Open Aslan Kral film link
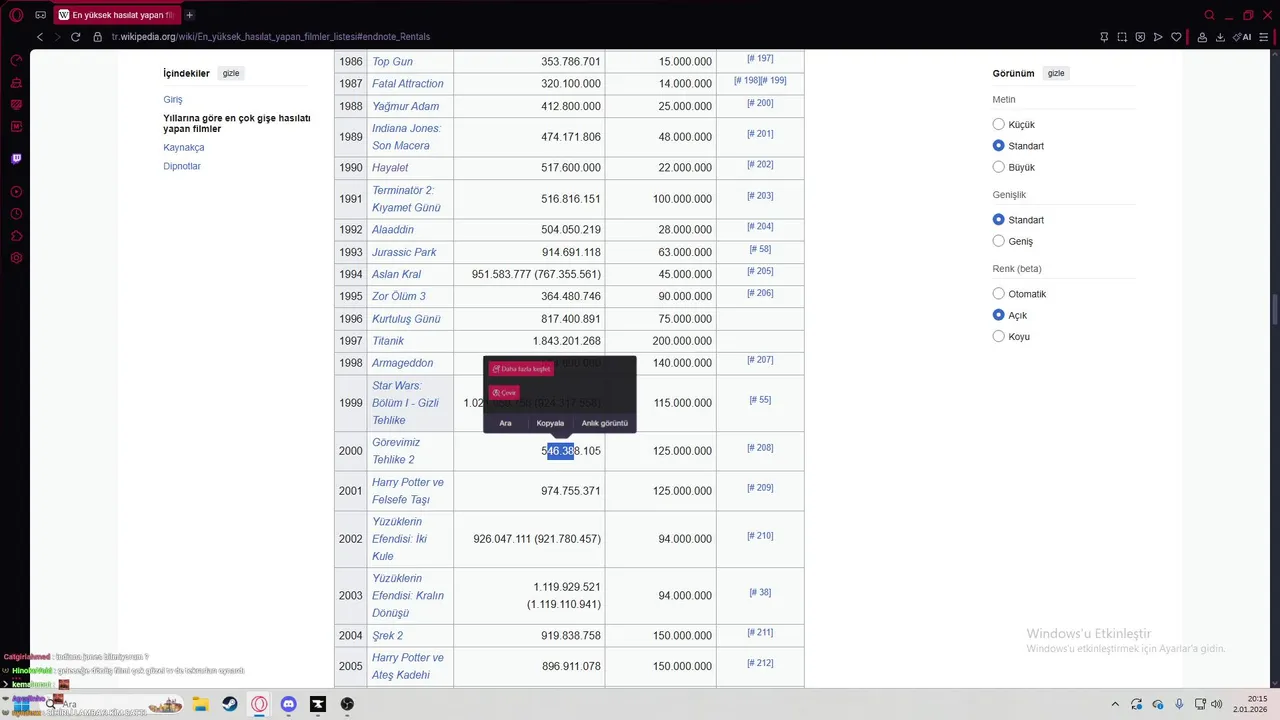The height and width of the screenshot is (720, 1280). pyautogui.click(x=396, y=274)
